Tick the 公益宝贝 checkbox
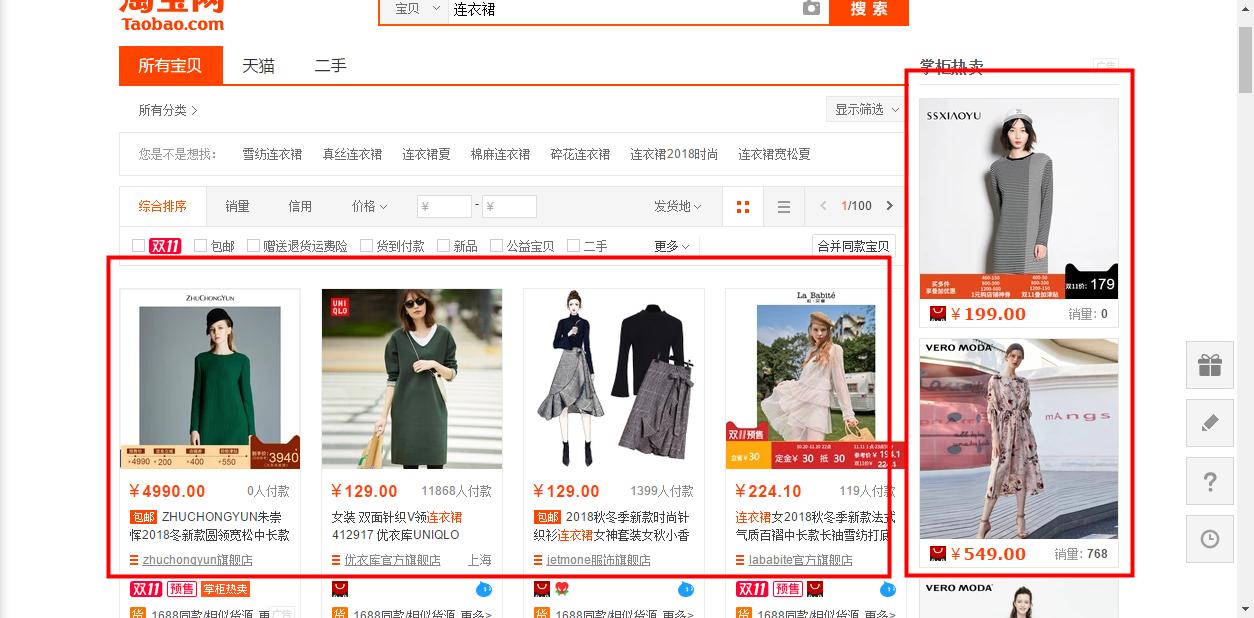Screen dimensions: 1254x618 (x=496, y=245)
